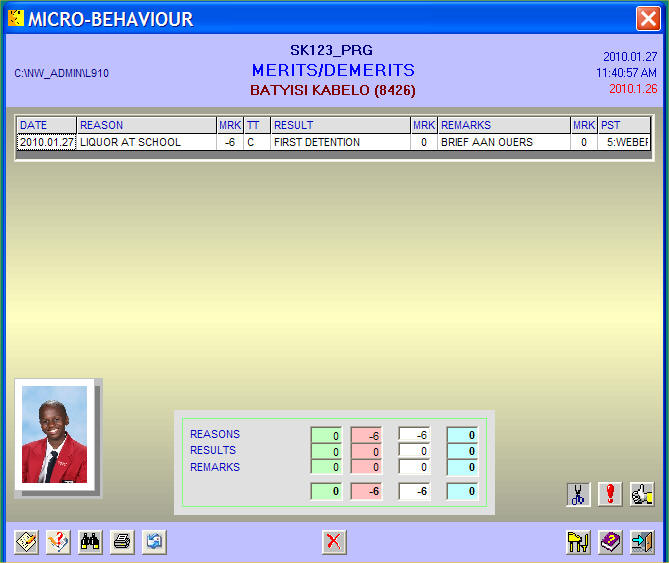Viewport: 669px width, 563px height.
Task: Click the LIQUOR AT SCHOOL reason cell
Action: (146, 143)
